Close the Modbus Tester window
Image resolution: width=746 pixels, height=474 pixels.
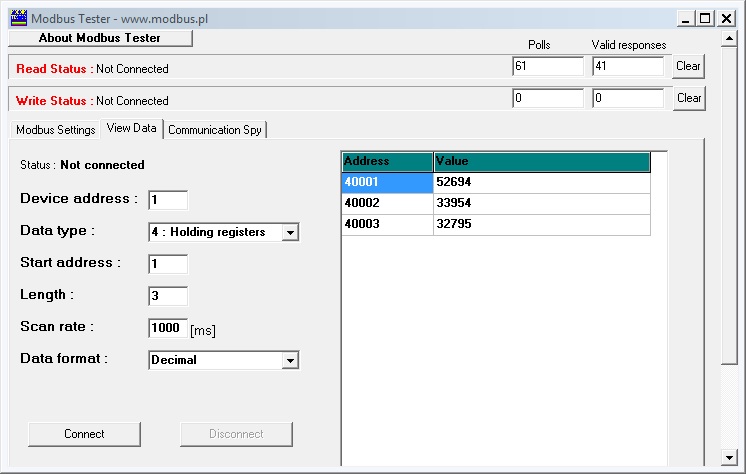click(x=726, y=19)
